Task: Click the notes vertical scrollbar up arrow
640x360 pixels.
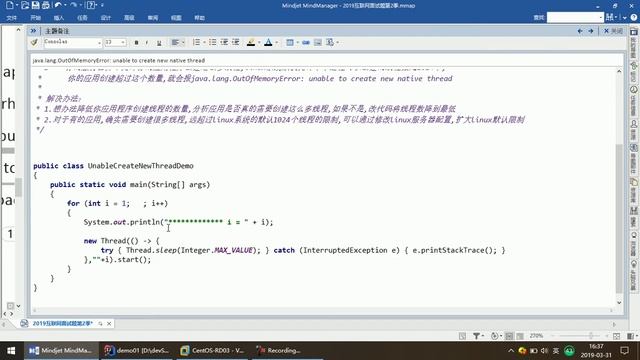Action: point(619,71)
